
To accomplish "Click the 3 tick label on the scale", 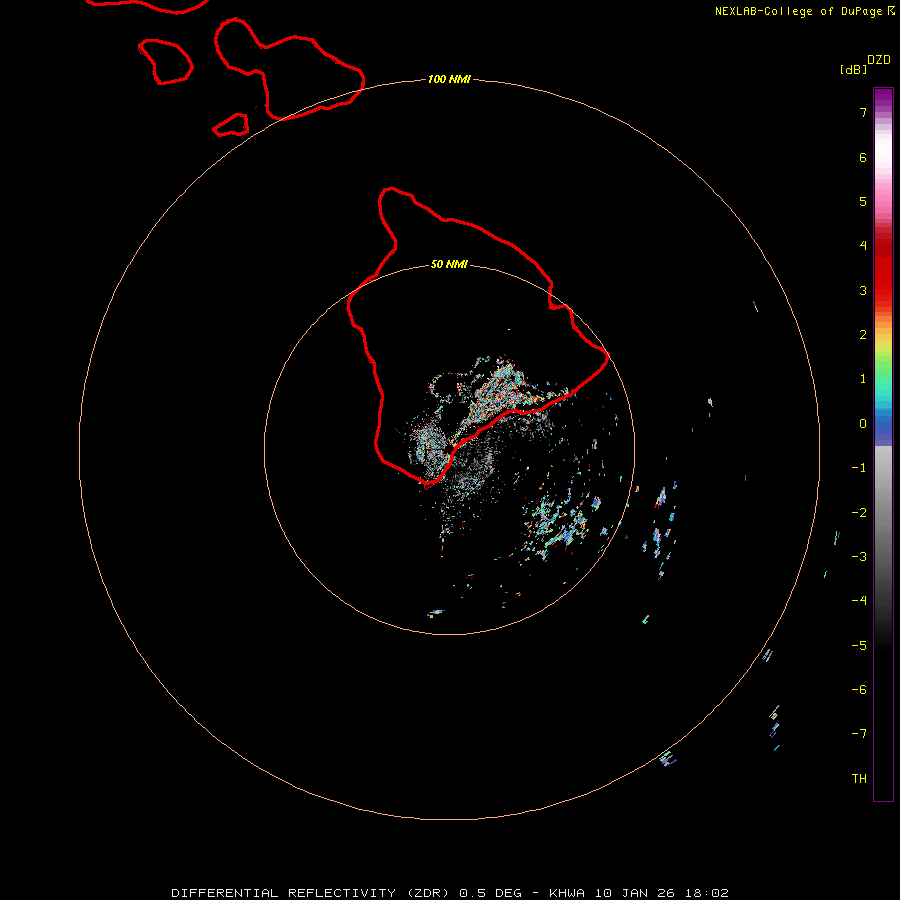I will (863, 290).
